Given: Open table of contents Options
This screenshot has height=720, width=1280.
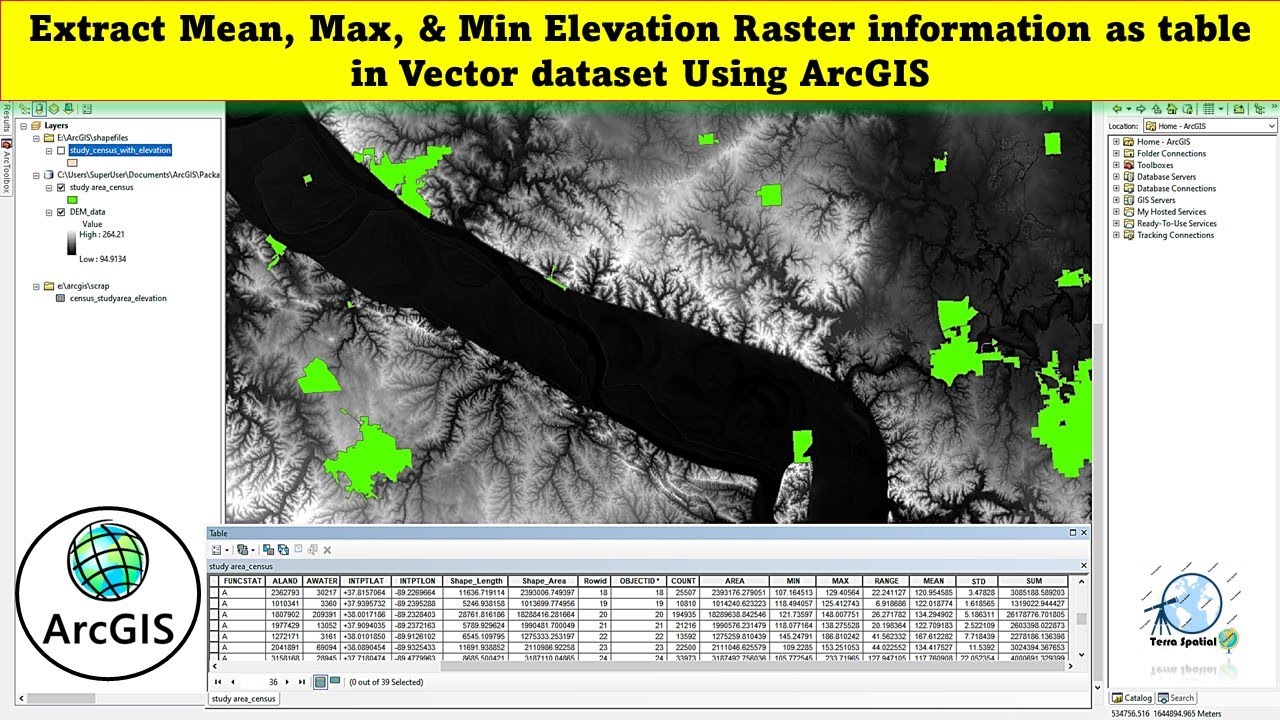Looking at the screenshot, I should (x=87, y=109).
